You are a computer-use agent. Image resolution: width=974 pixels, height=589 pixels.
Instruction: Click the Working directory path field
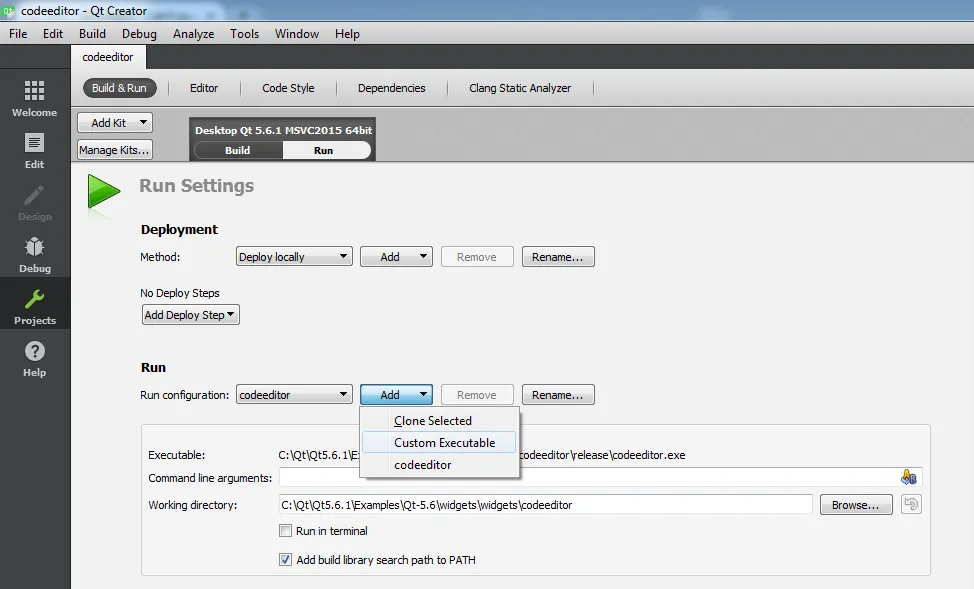click(545, 505)
